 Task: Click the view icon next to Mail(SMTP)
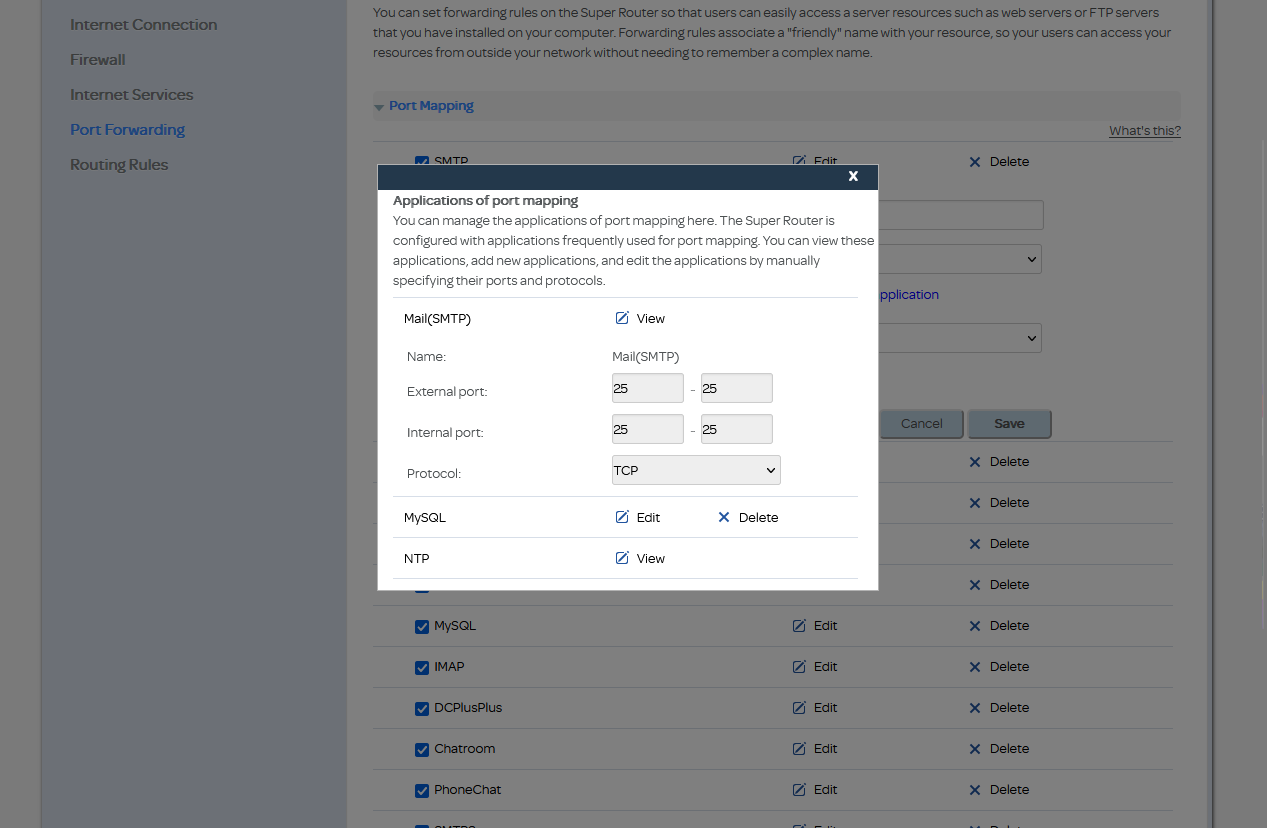coord(622,318)
